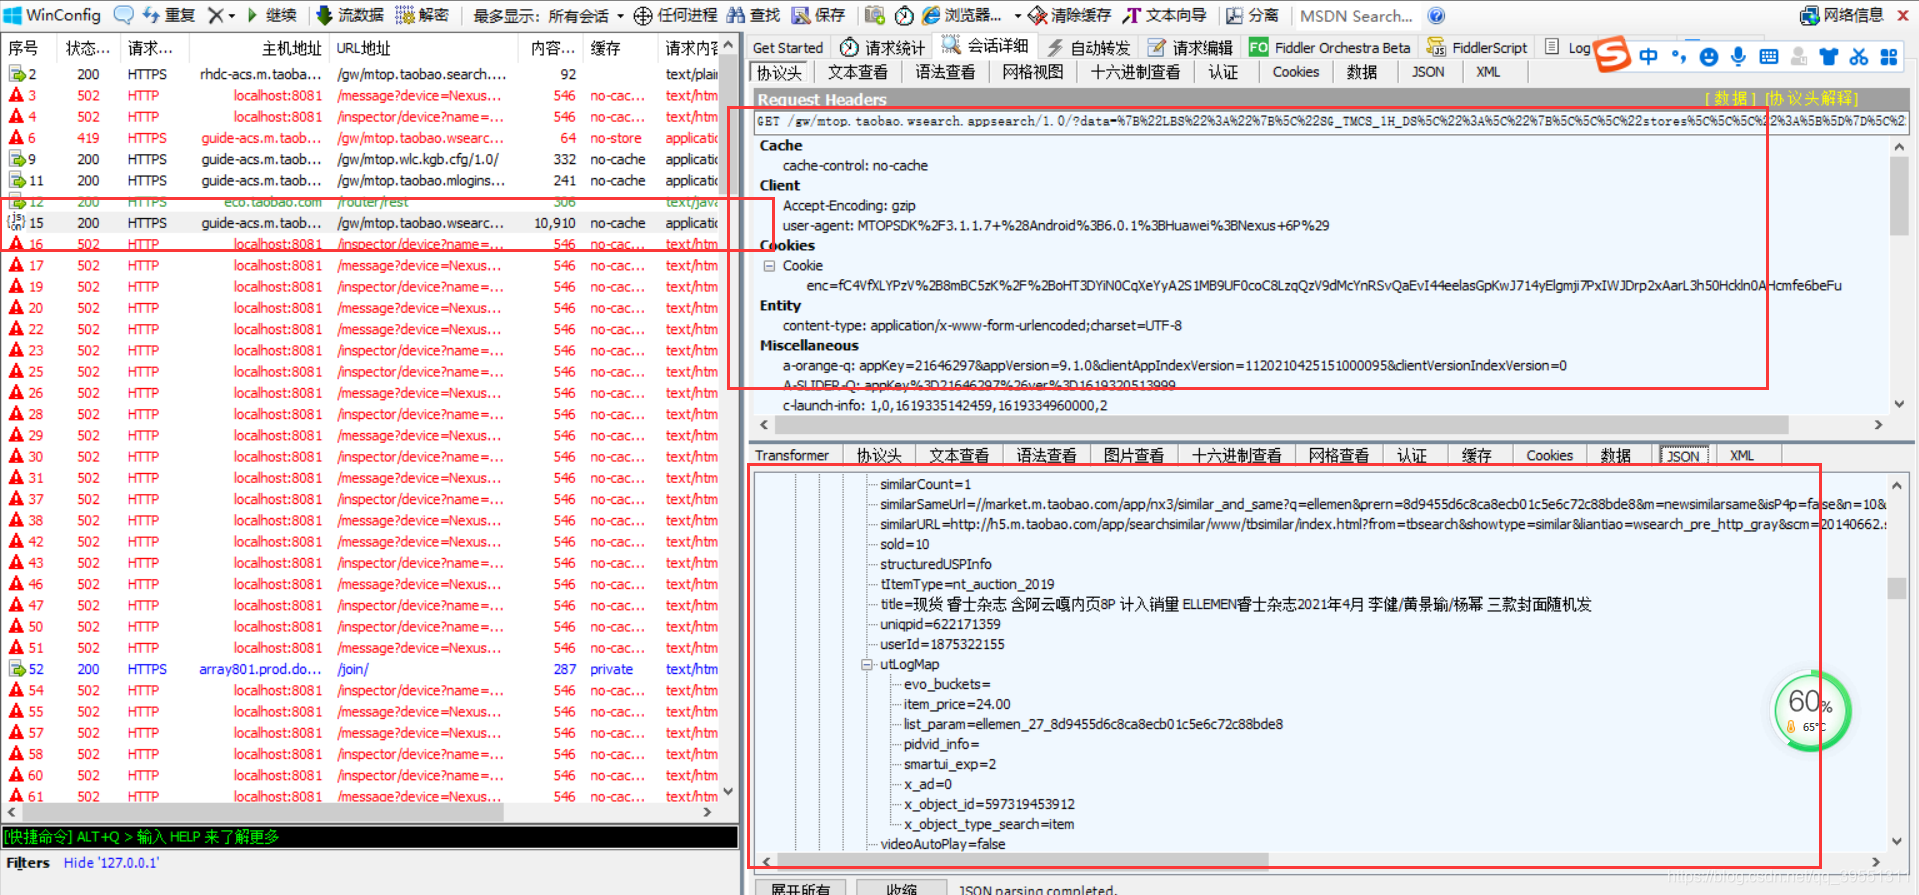Viewport: 1919px width, 895px height.
Task: Click the [数据] Raw link
Action: pos(1730,98)
